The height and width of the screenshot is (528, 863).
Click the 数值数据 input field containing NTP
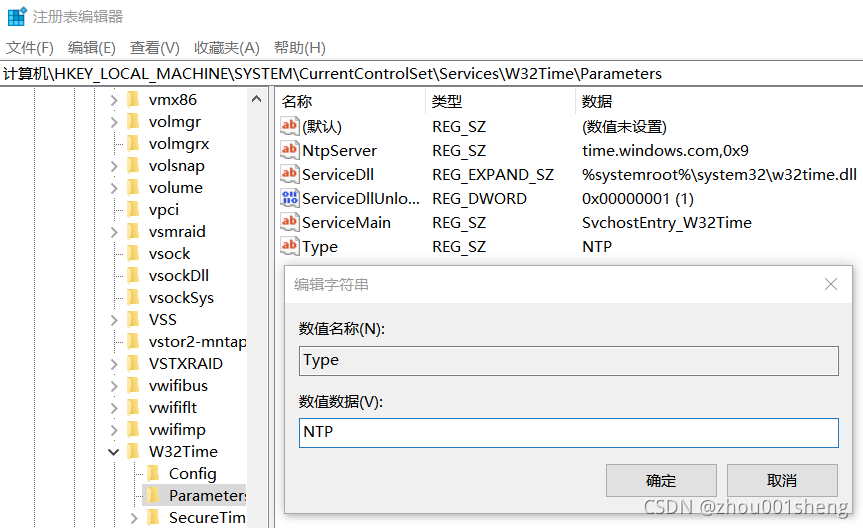pyautogui.click(x=569, y=433)
